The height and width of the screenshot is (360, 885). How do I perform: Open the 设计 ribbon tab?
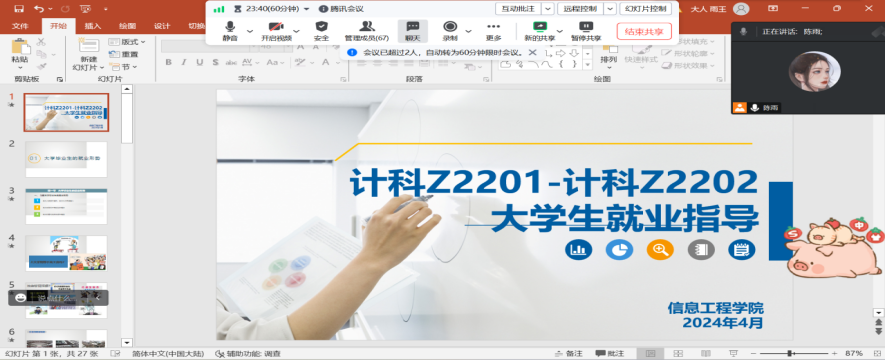click(162, 26)
